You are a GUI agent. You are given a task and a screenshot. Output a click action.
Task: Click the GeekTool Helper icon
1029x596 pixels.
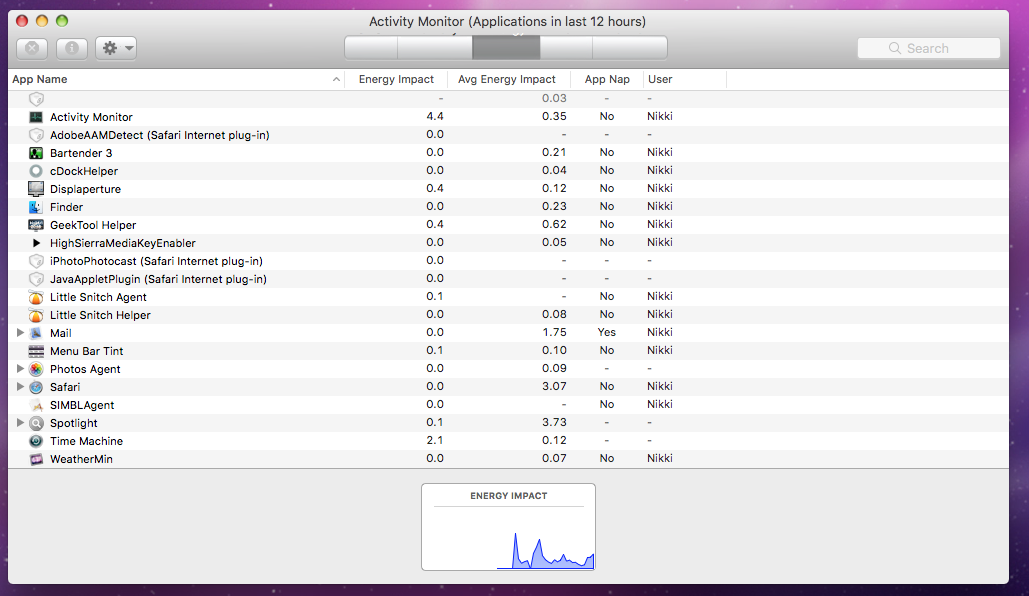[36, 225]
